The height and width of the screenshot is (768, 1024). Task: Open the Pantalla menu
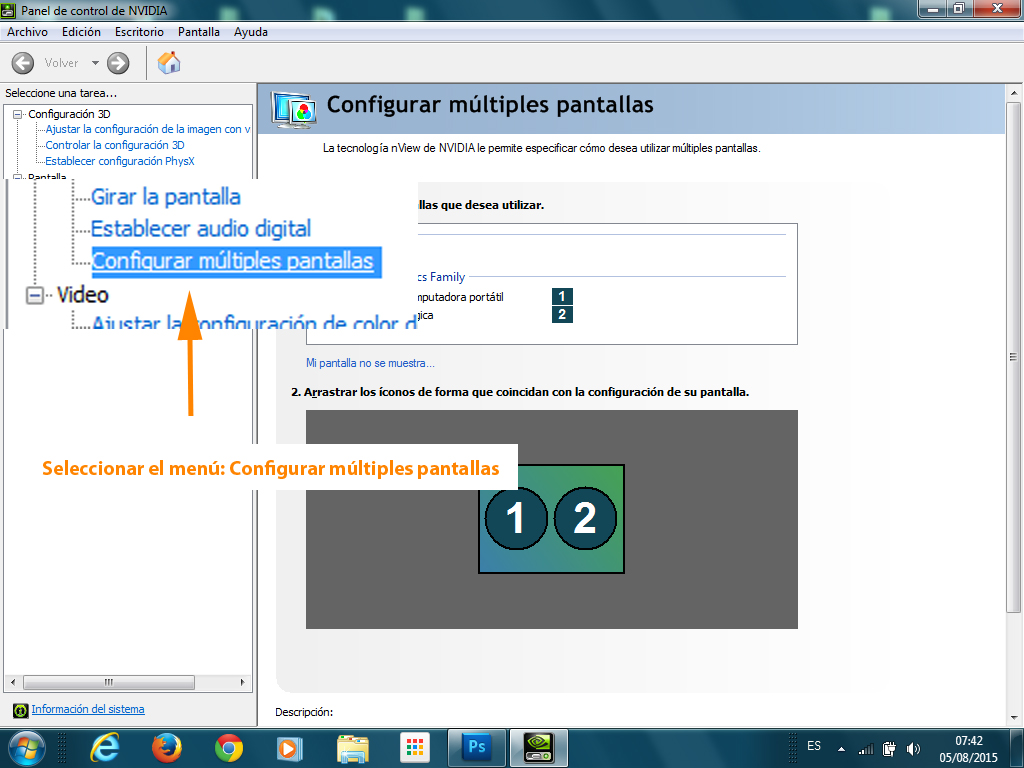click(x=199, y=32)
